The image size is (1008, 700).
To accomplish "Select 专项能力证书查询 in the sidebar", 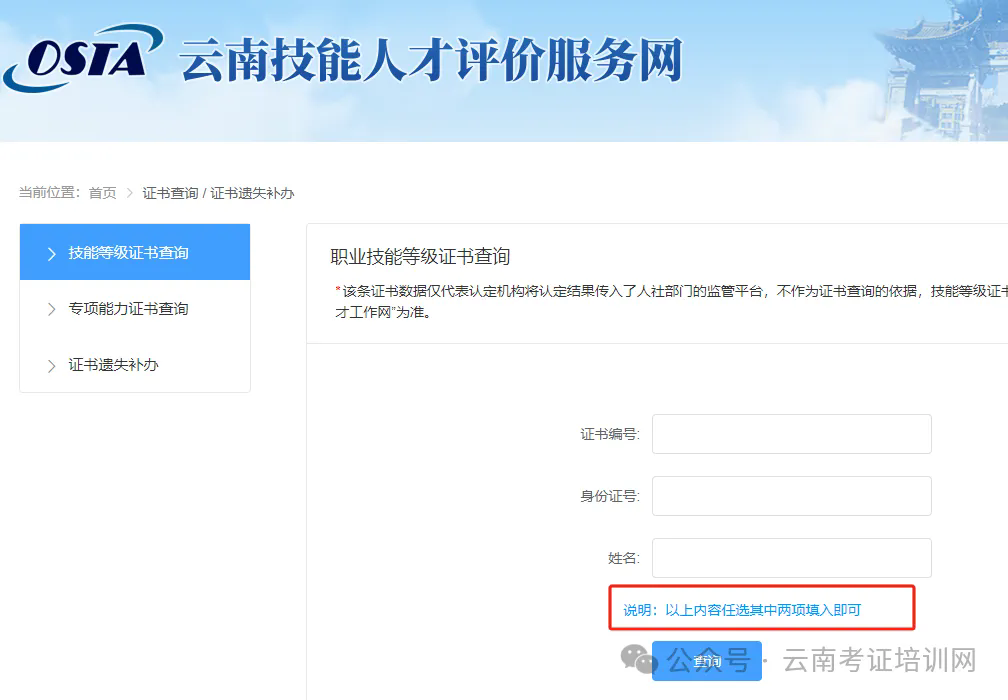I will pyautogui.click(x=128, y=309).
